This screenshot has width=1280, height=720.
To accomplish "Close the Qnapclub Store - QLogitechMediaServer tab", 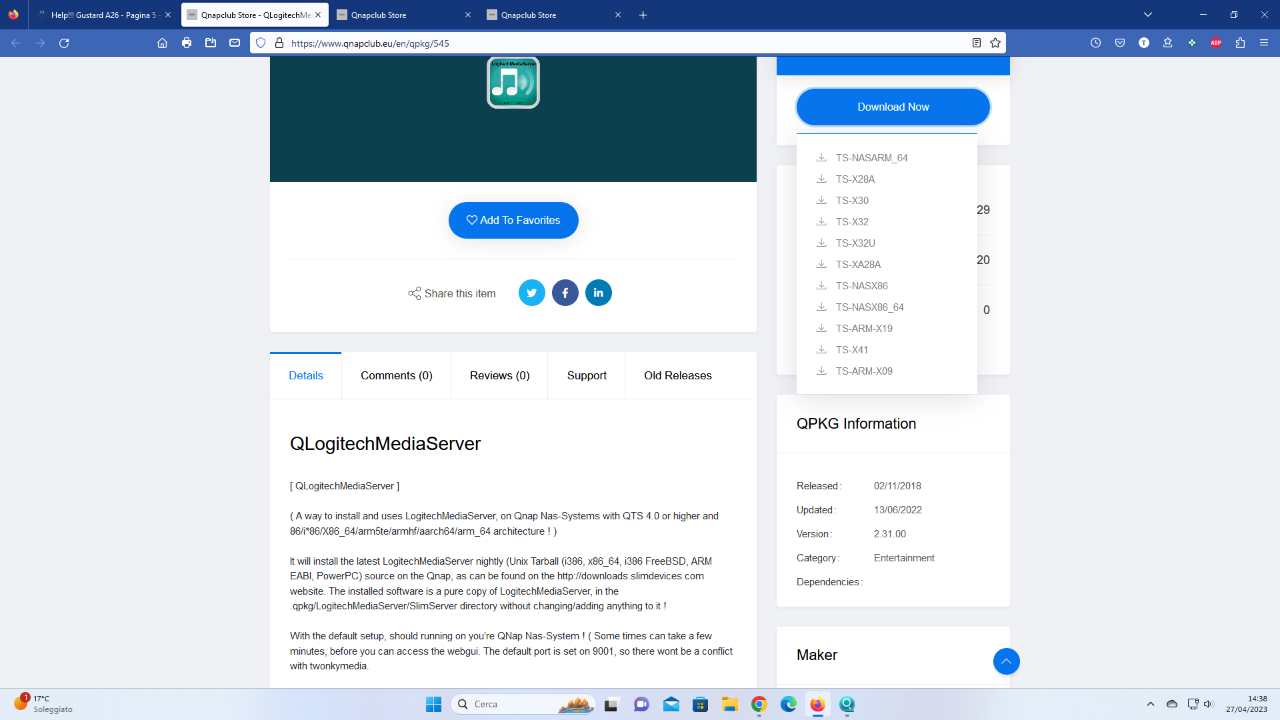I will click(x=319, y=15).
